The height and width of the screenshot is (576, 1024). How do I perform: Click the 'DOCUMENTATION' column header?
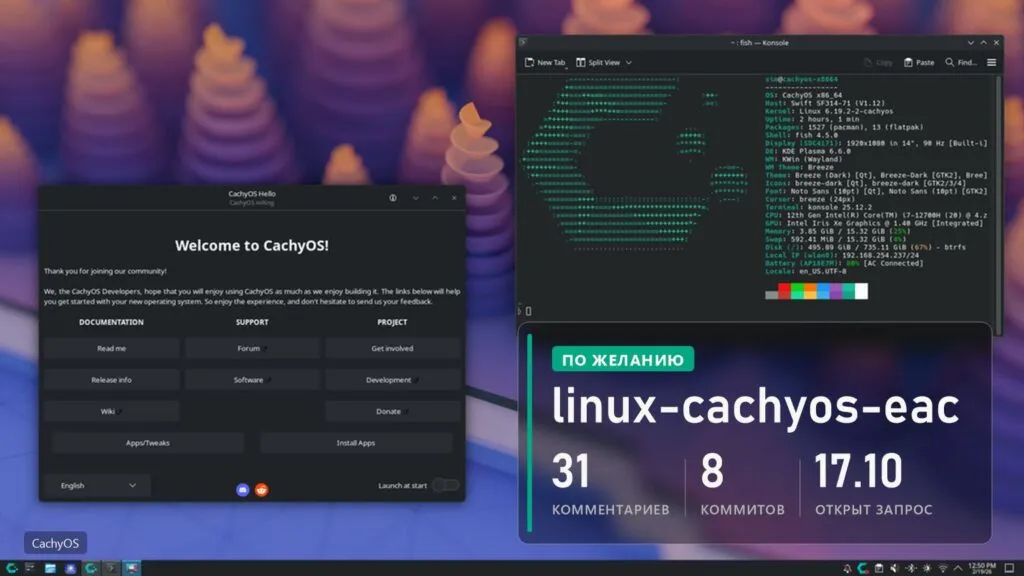coord(112,323)
